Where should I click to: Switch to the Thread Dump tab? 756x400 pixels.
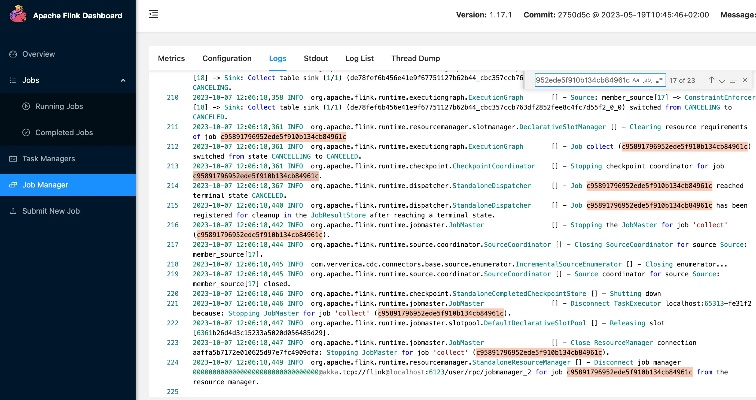415,59
